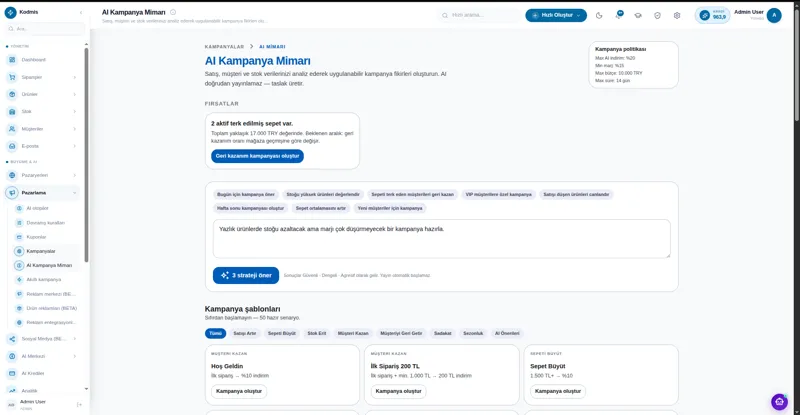The height and width of the screenshot is (415, 800).
Task: Select the Stok Erit template filter
Action: 316,333
